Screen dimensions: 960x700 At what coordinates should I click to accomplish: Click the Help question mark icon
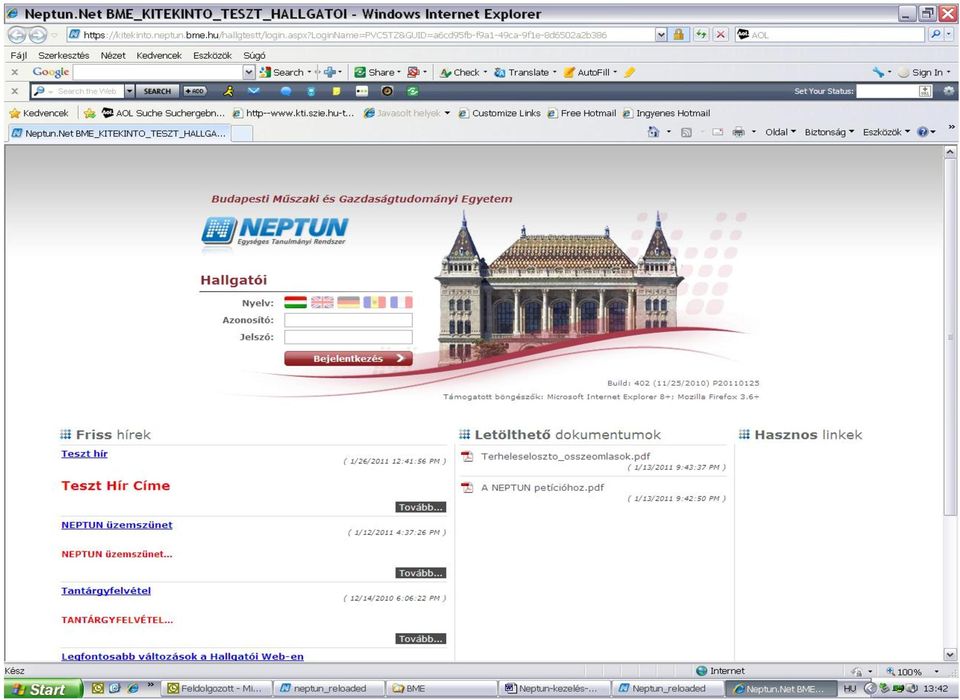coord(923,132)
